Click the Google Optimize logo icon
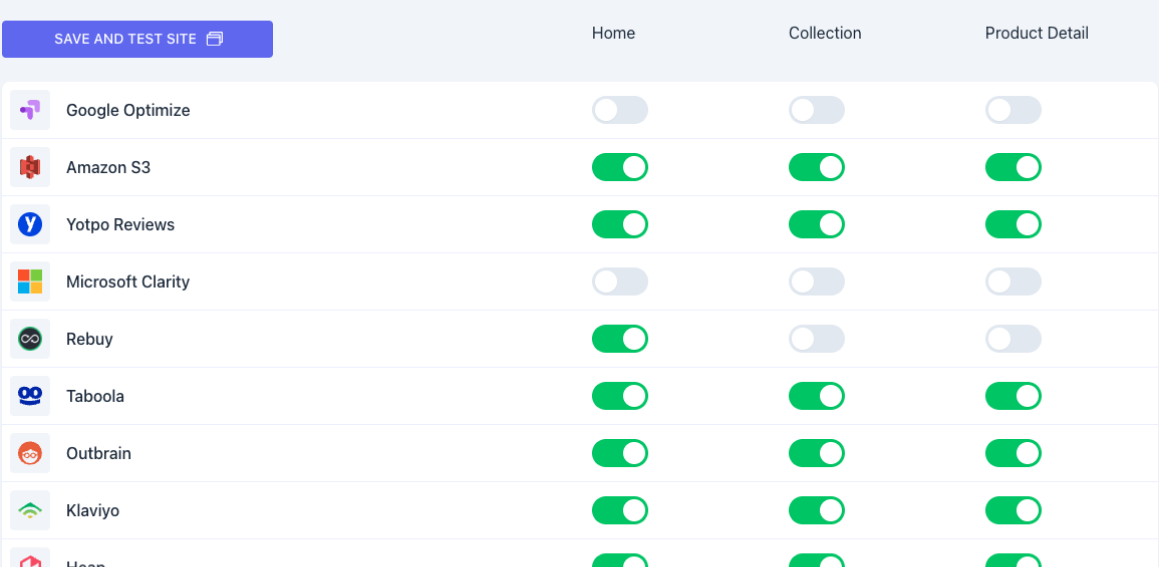1159x567 pixels. click(x=30, y=110)
